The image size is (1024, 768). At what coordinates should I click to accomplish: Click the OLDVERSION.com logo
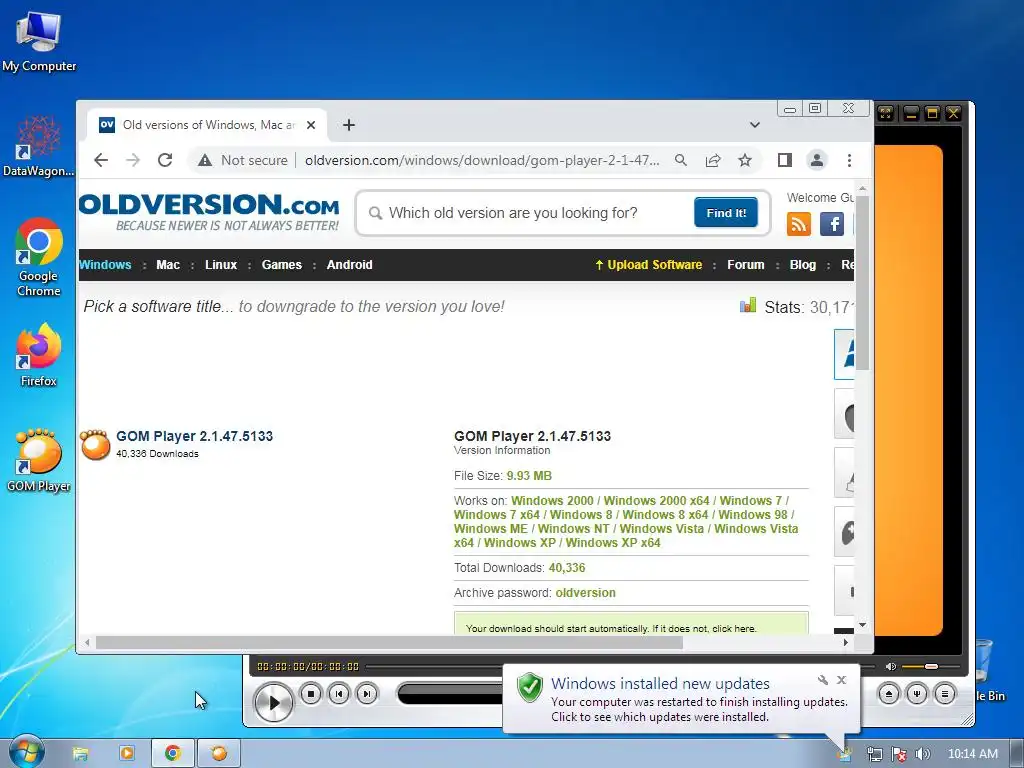[x=209, y=212]
